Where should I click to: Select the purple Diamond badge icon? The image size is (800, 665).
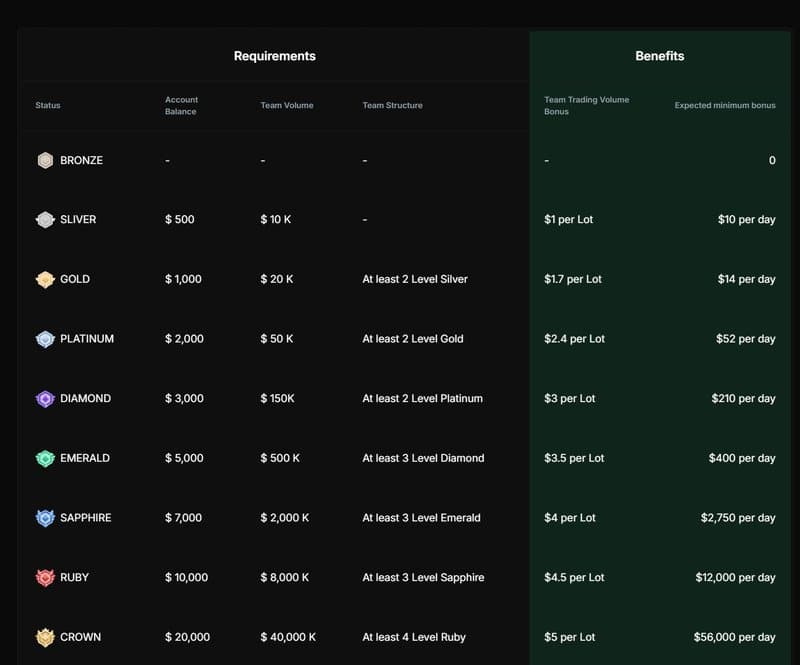45,399
